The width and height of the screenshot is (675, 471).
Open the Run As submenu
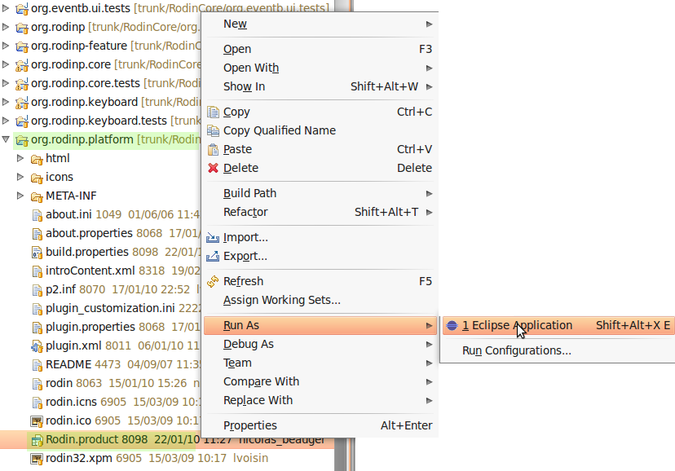coord(319,325)
